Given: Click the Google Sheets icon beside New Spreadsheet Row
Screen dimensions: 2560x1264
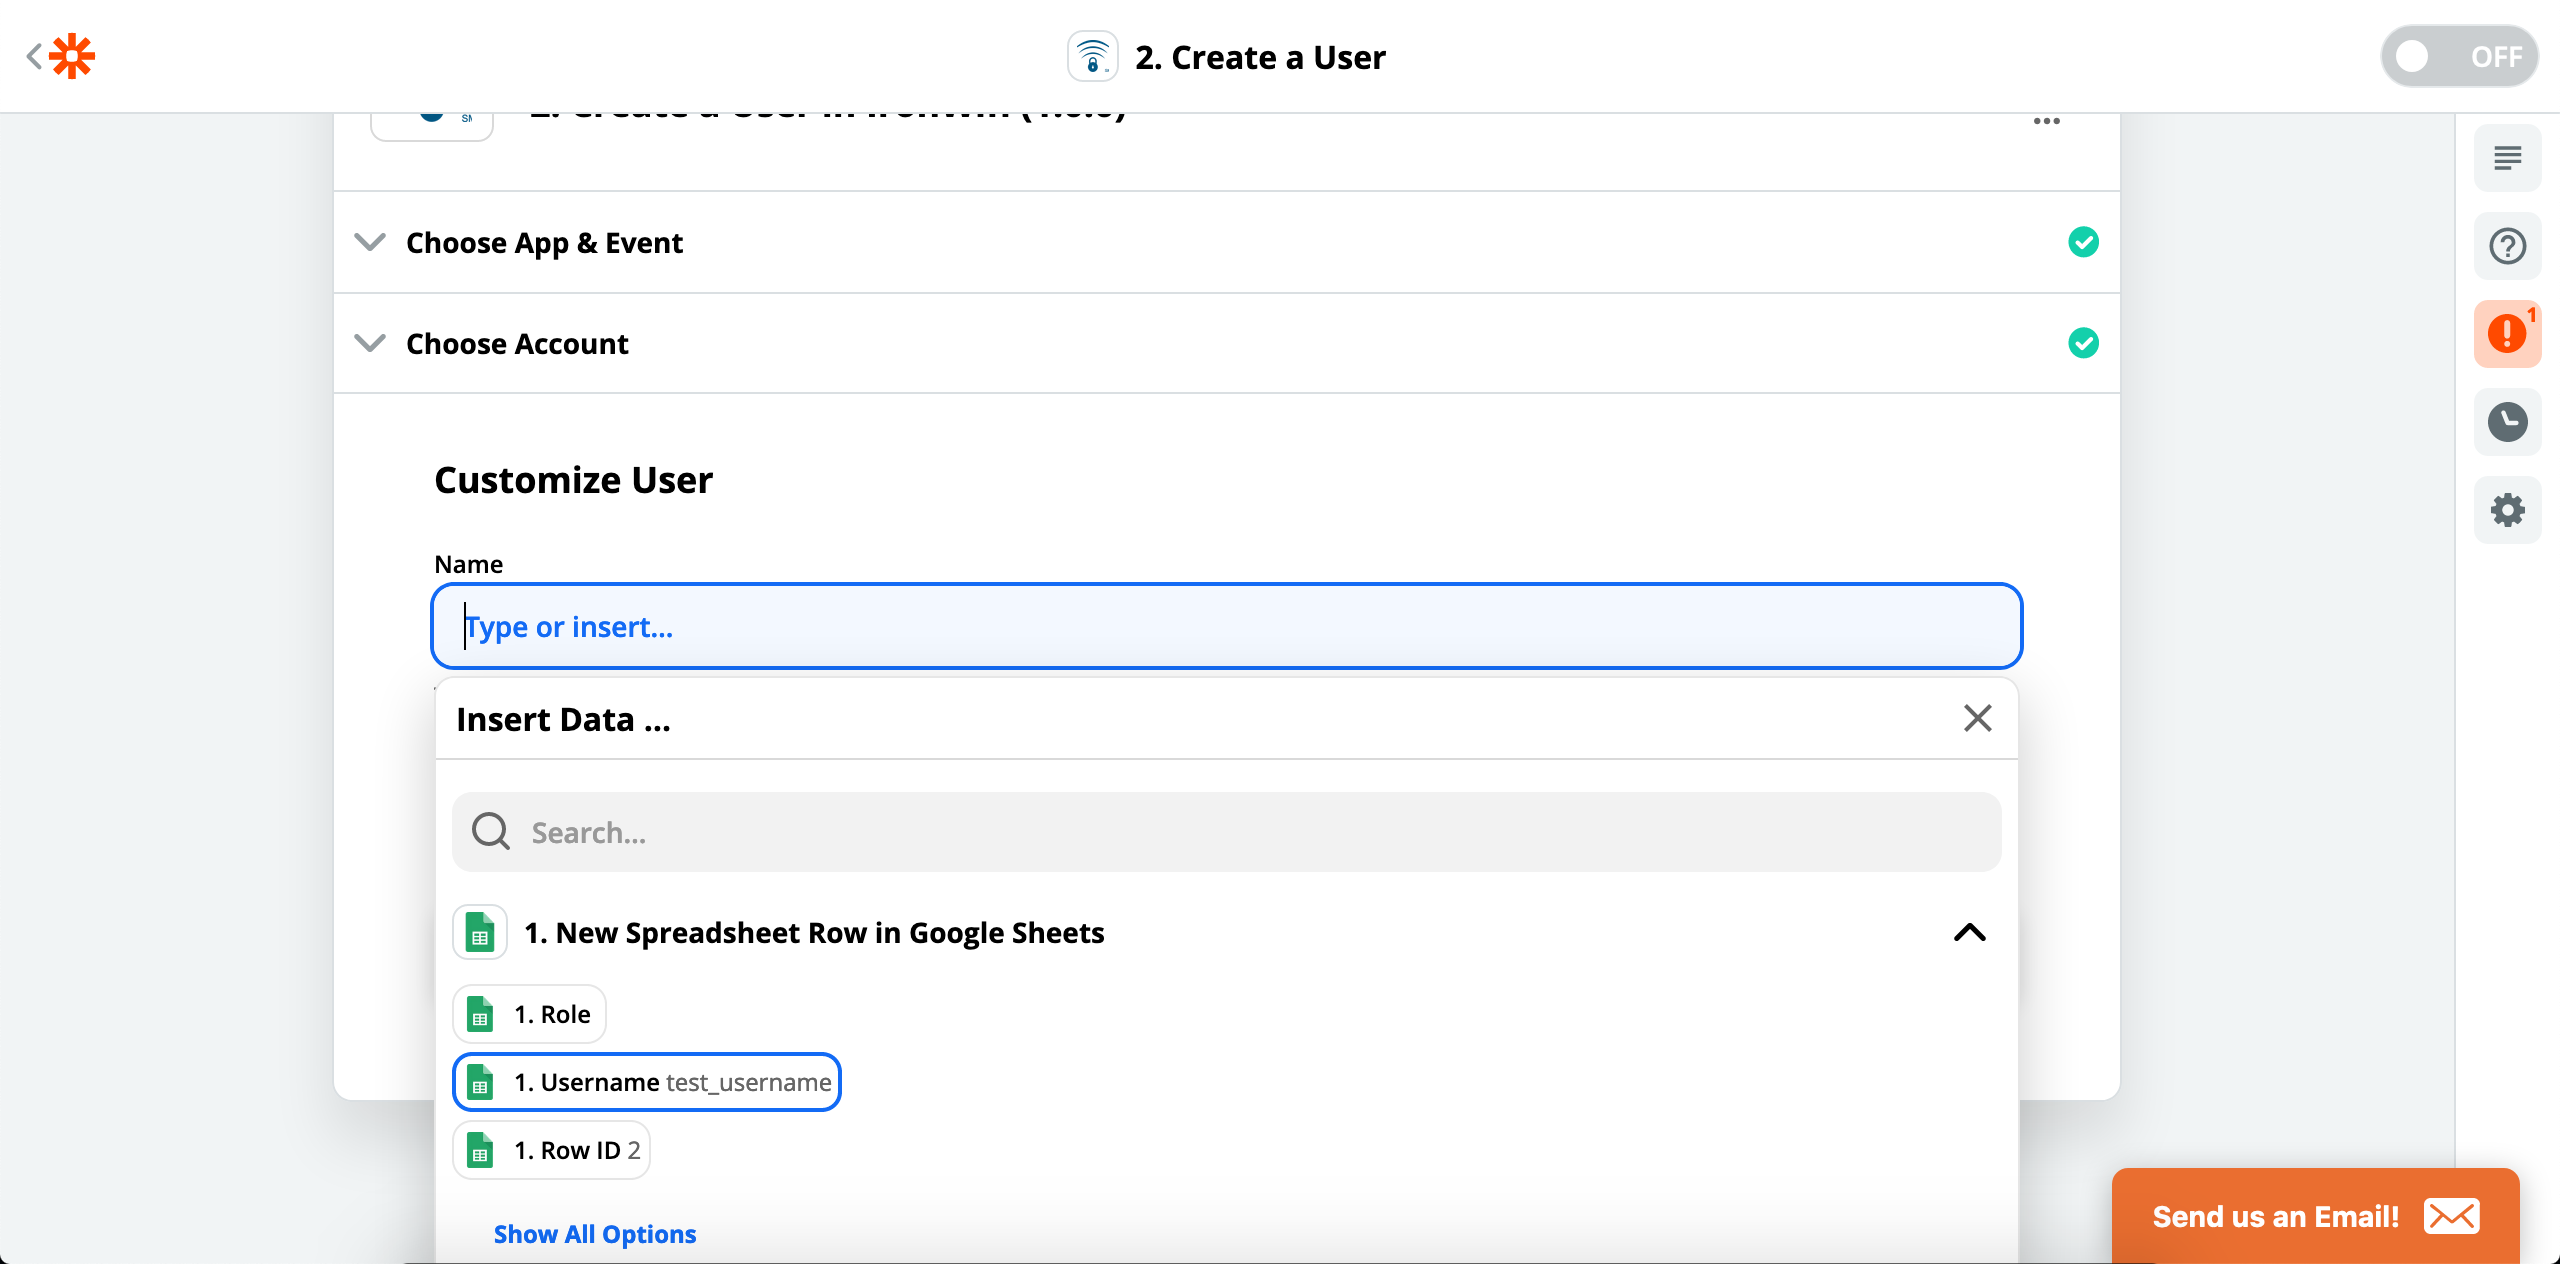Looking at the screenshot, I should click(480, 932).
